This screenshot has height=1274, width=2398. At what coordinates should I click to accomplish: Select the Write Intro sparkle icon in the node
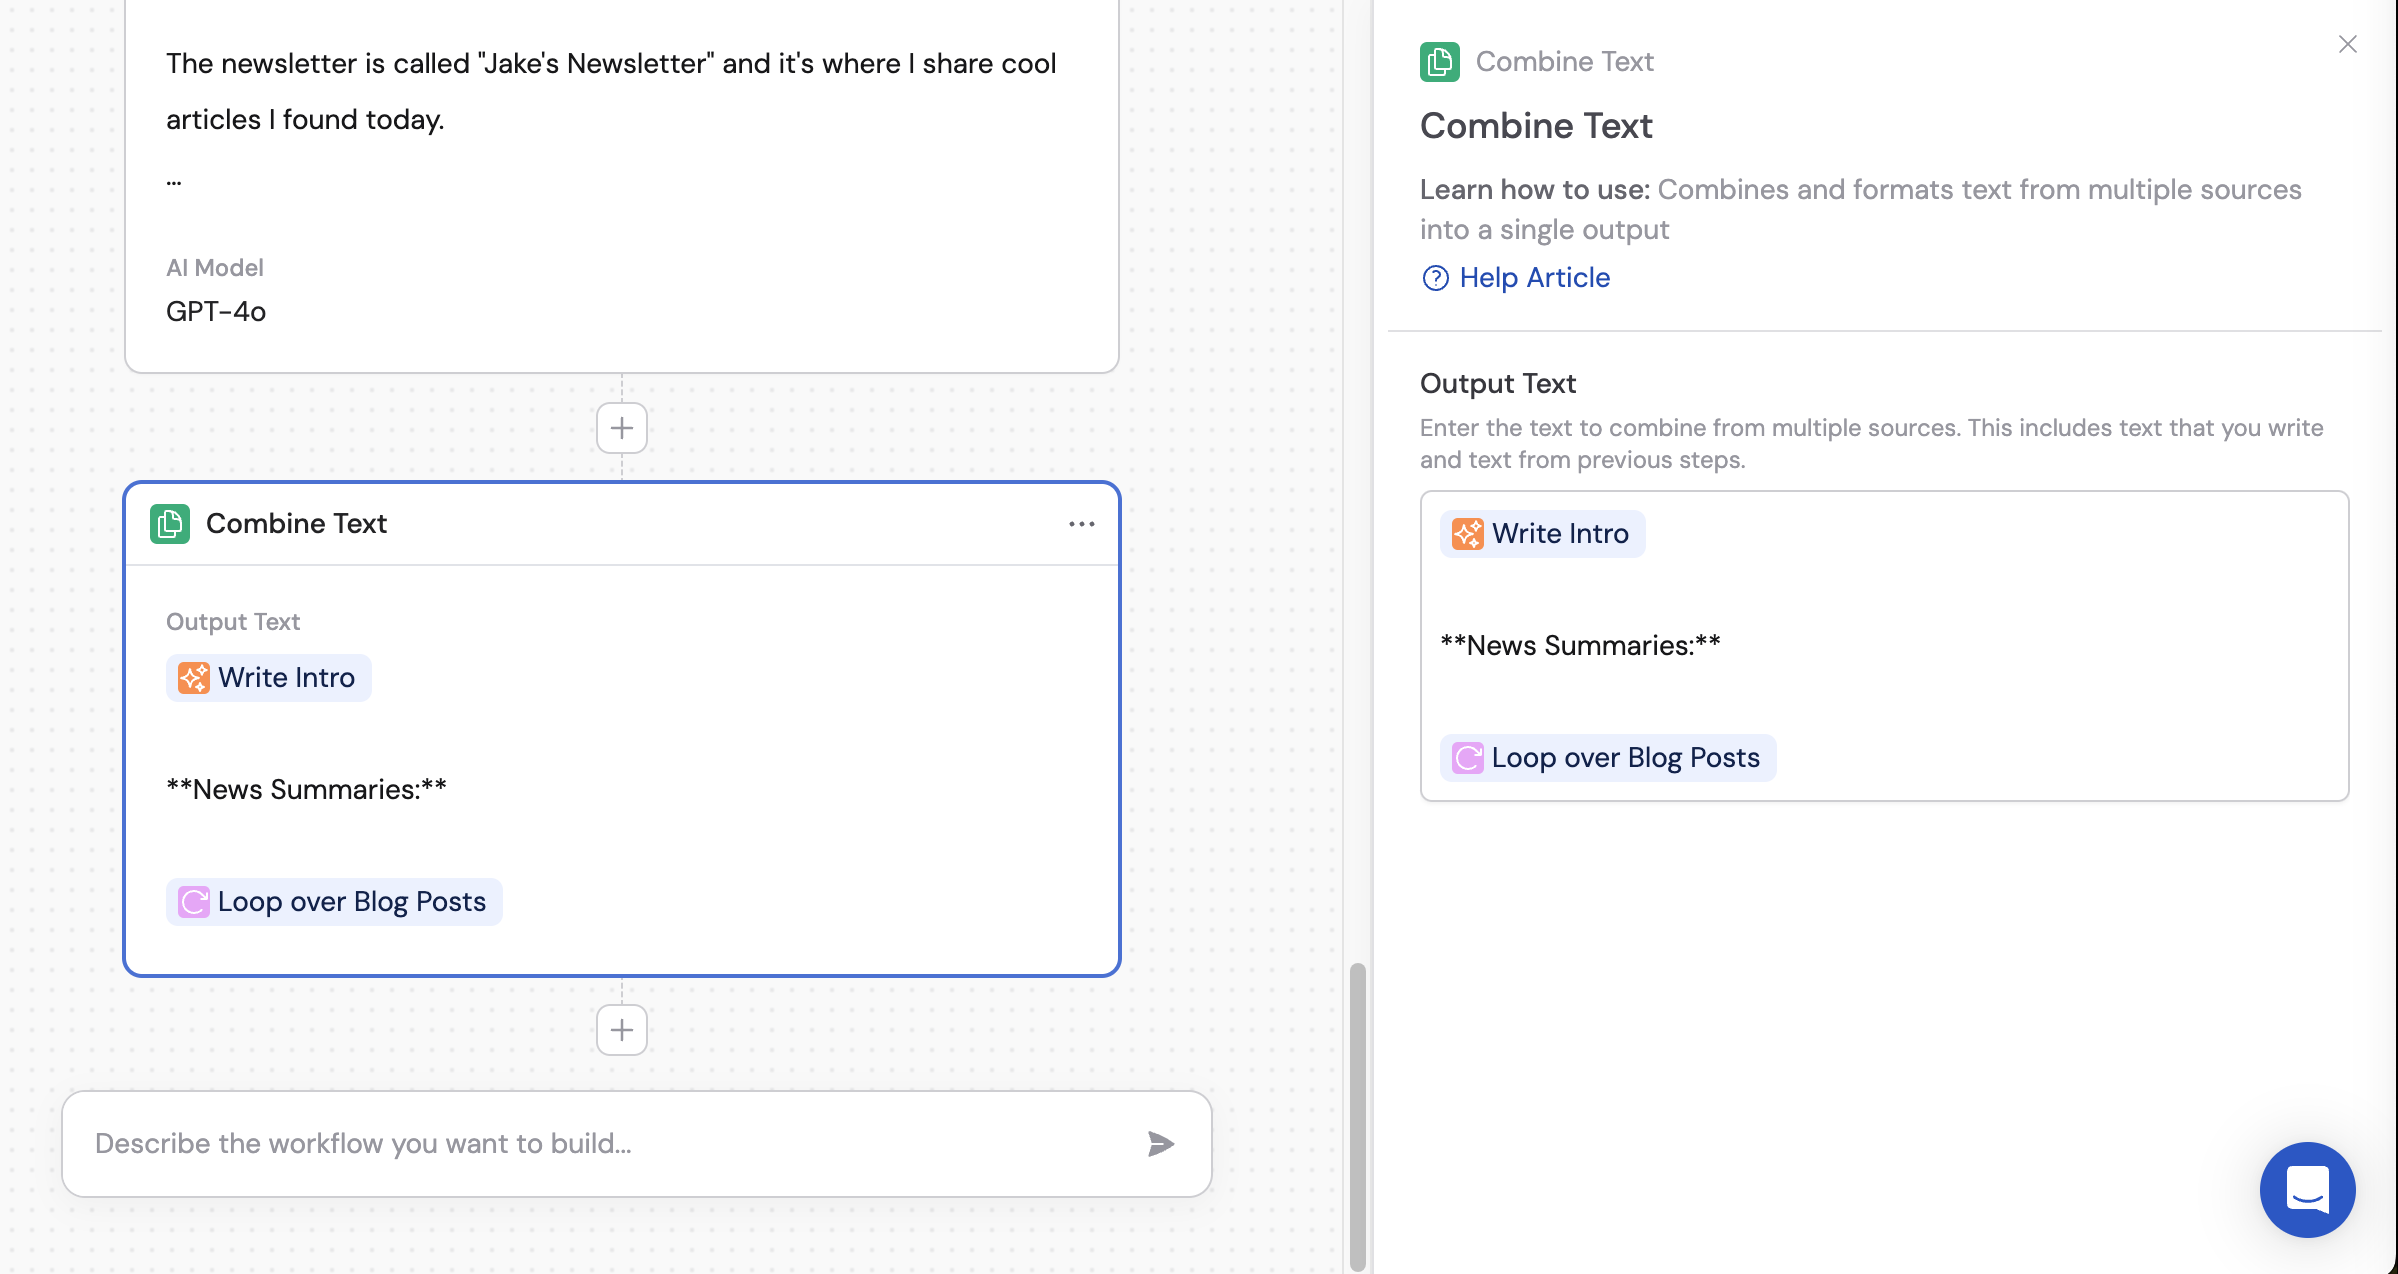[x=193, y=677]
